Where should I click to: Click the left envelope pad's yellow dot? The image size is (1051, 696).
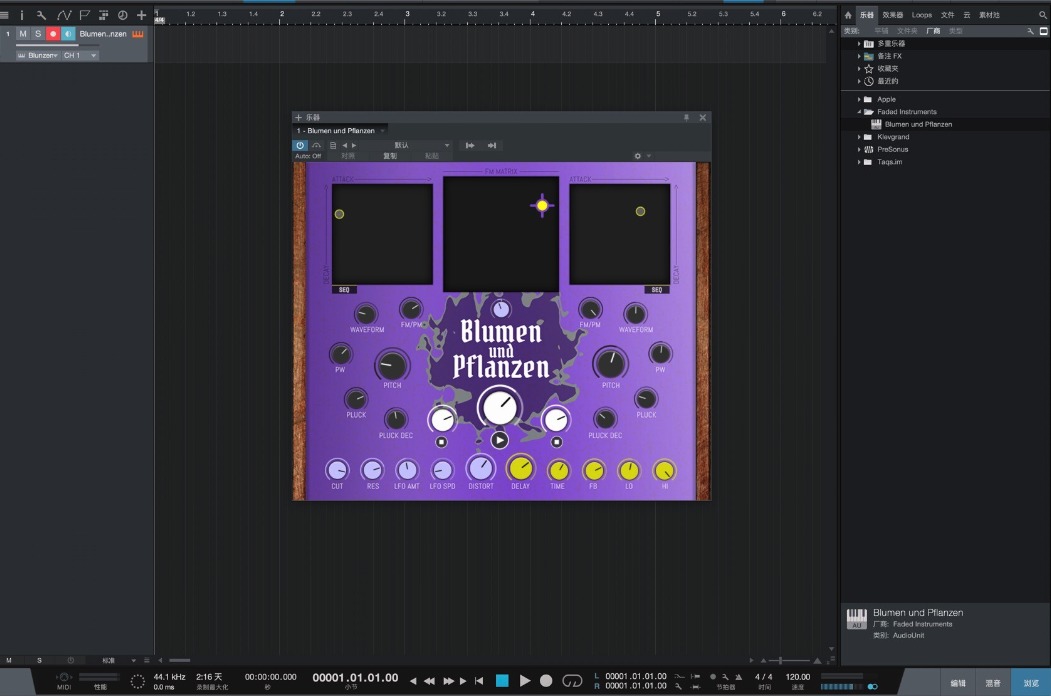[339, 214]
